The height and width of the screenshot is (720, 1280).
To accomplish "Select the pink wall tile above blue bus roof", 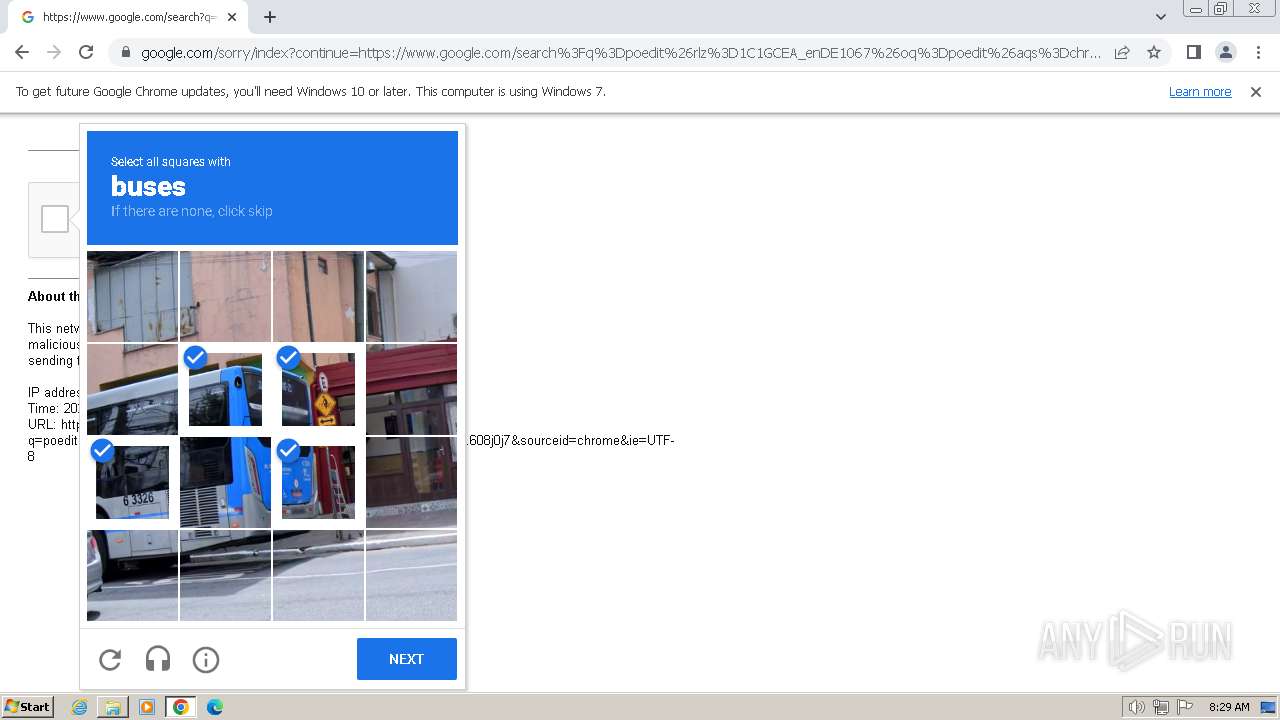I will pos(225,296).
